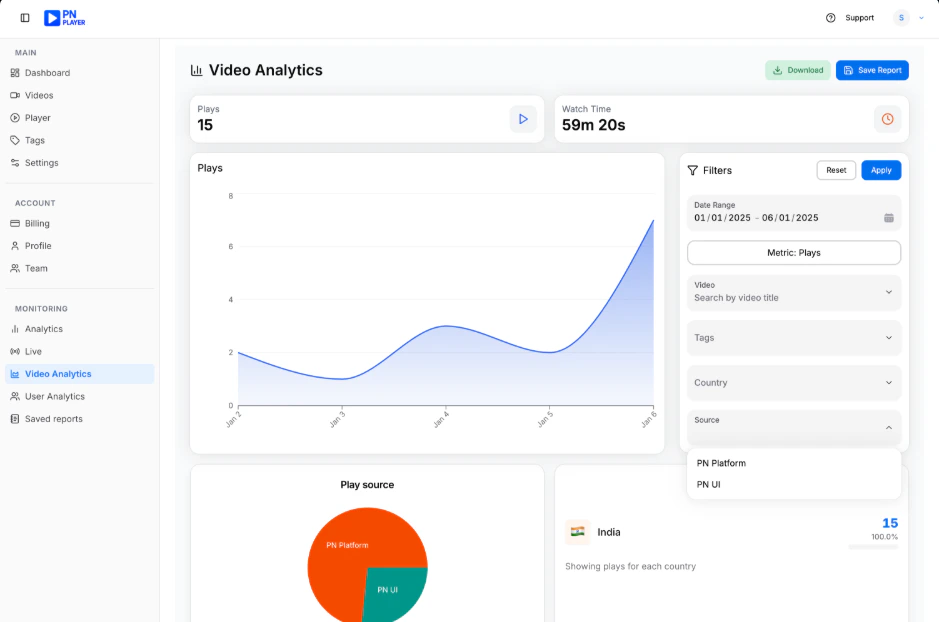Click the Profile person icon
Screen dimensions: 939x622
[x=15, y=246]
